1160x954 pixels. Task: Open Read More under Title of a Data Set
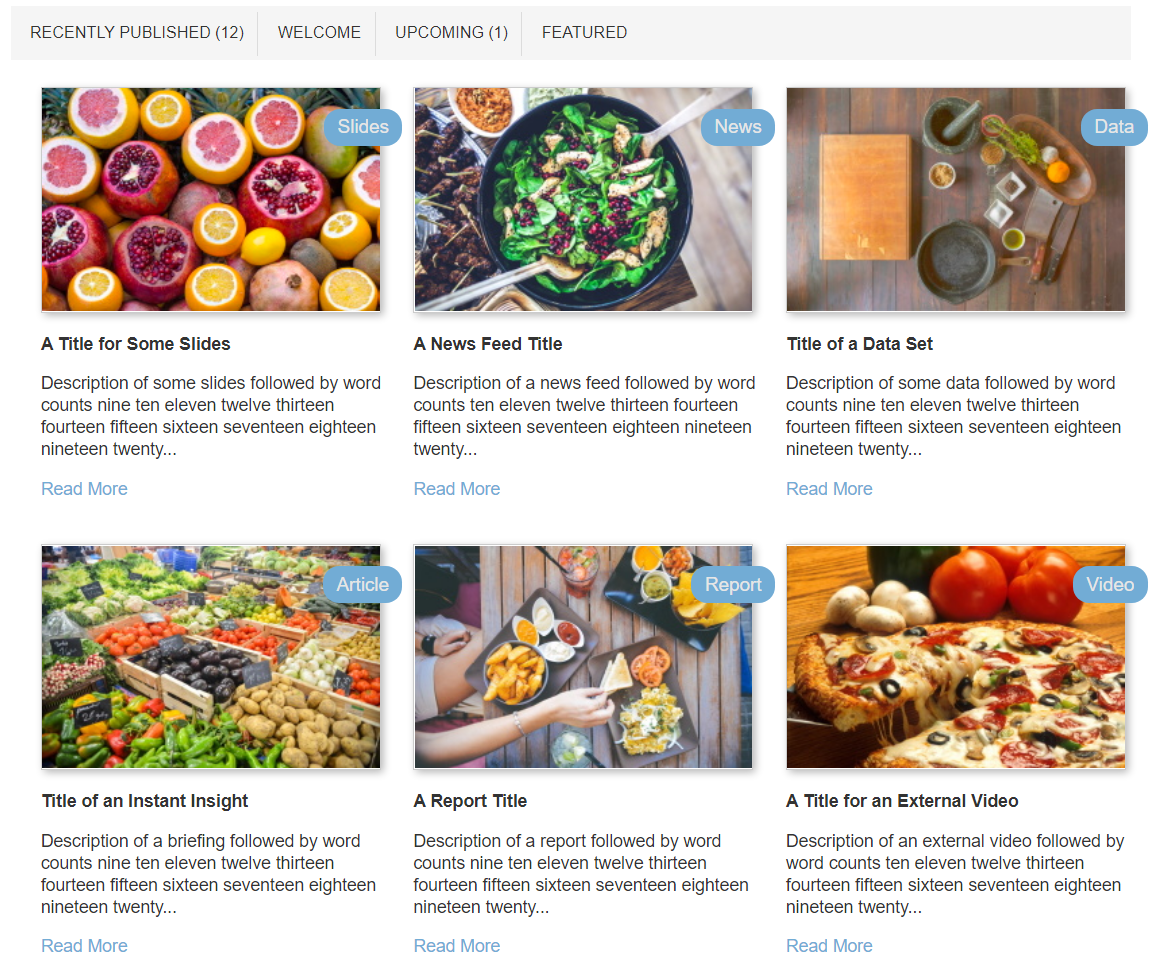[x=829, y=489]
